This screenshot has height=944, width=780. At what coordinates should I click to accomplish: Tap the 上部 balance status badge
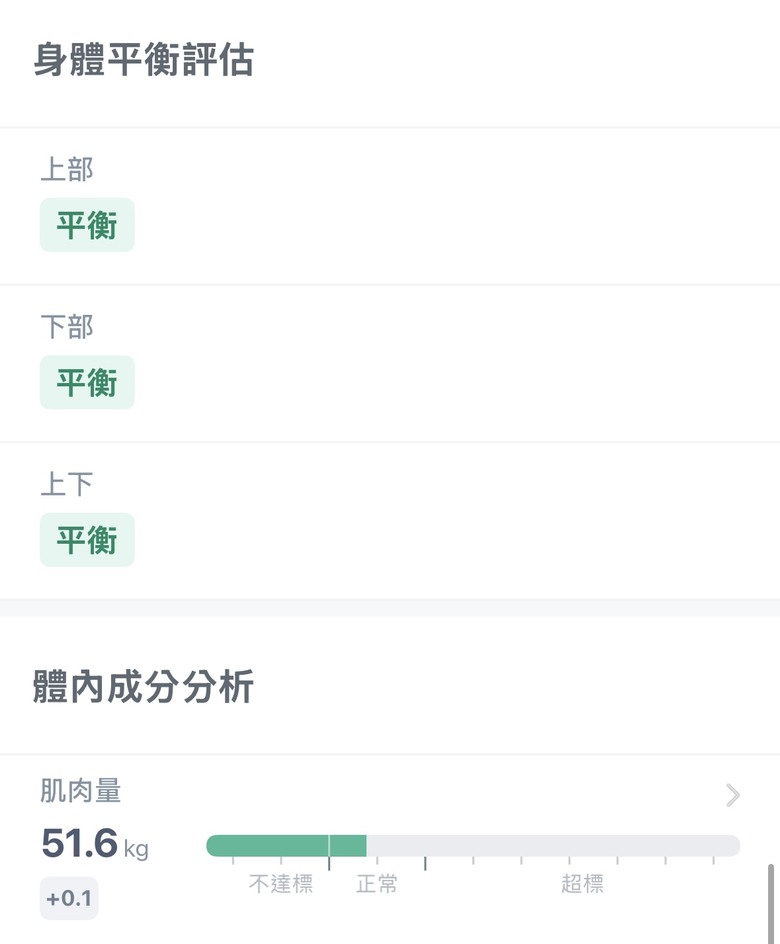87,225
